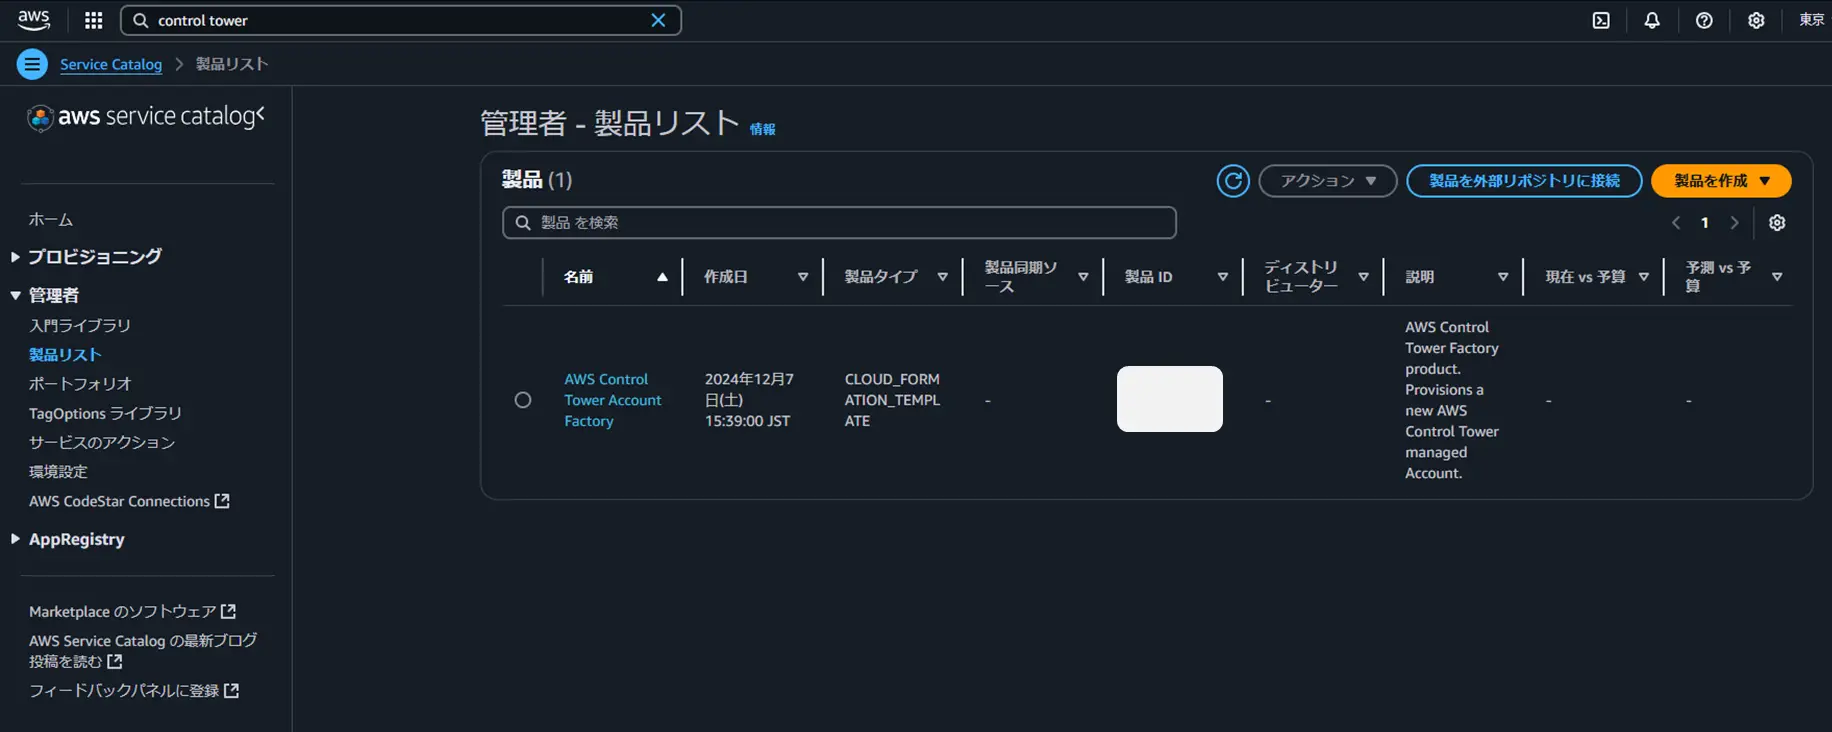The image size is (1832, 732).
Task: Collapse the sidebar with the chevron arrow
Action: pyautogui.click(x=260, y=115)
